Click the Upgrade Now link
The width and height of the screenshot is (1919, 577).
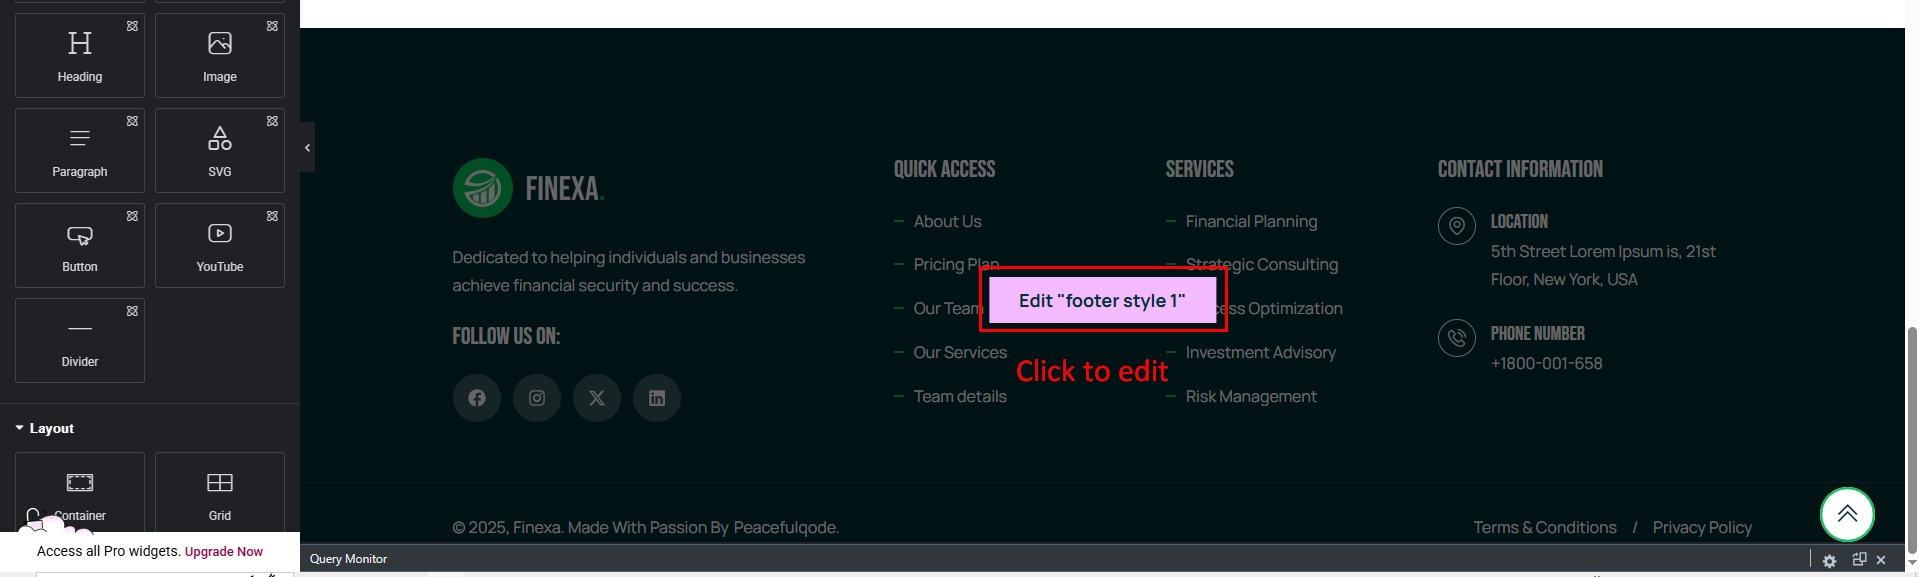point(224,551)
